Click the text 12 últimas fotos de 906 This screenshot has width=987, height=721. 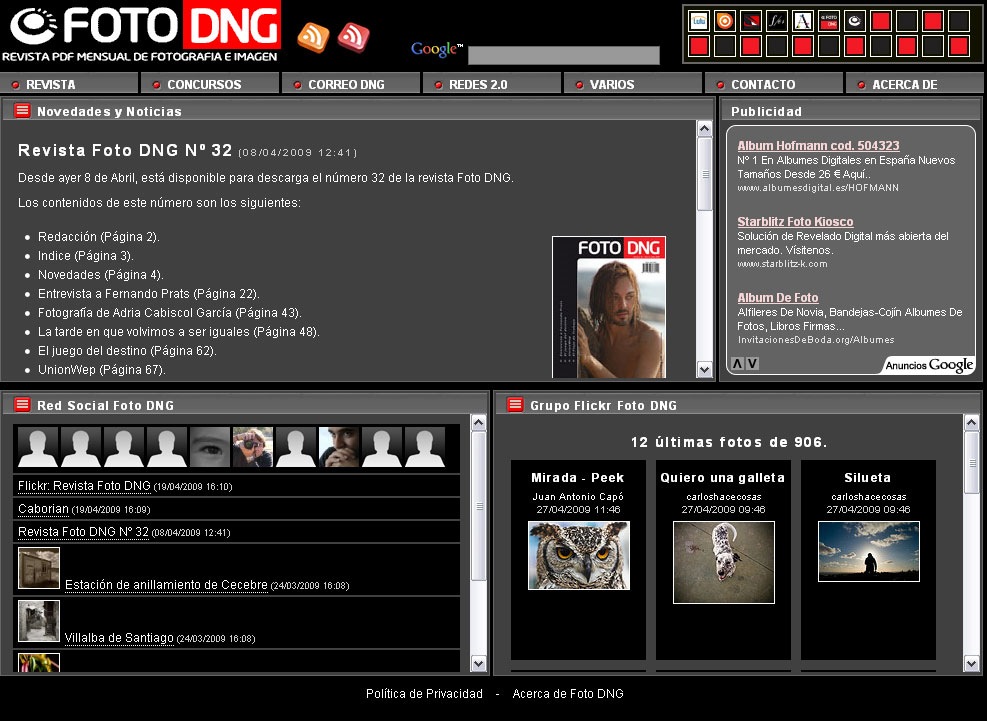729,442
